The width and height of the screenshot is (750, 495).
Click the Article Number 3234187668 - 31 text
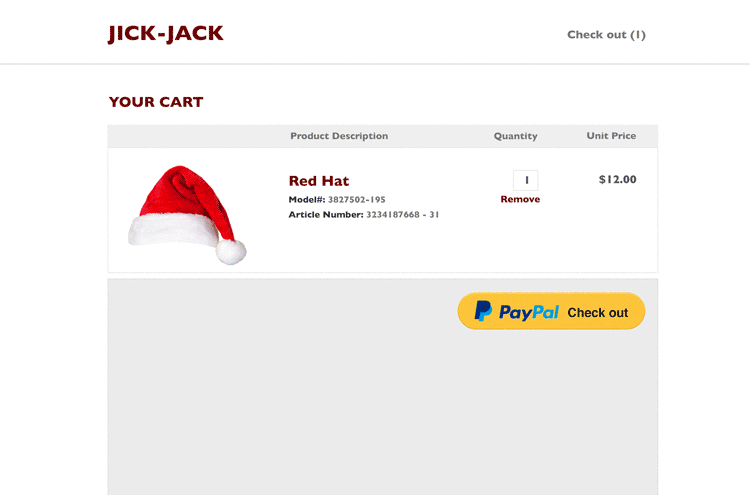click(364, 215)
